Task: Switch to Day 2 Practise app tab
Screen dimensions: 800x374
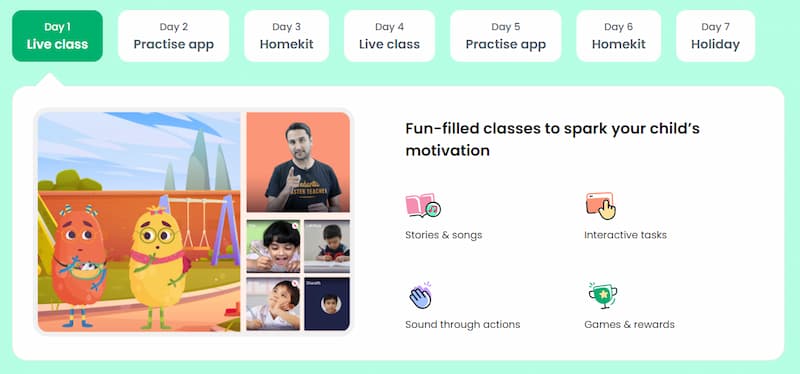Action: click(173, 36)
